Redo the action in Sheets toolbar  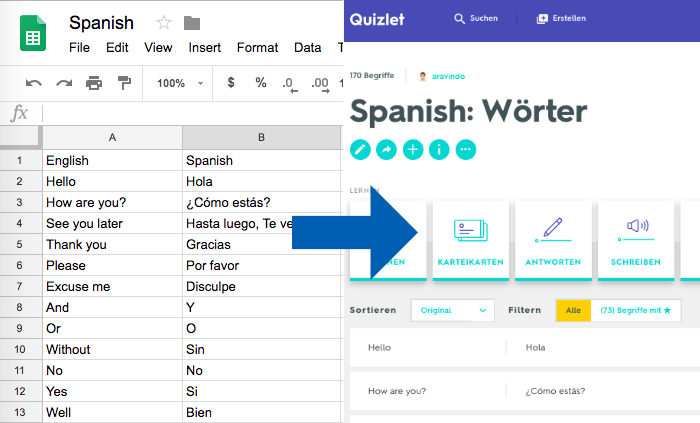(64, 83)
